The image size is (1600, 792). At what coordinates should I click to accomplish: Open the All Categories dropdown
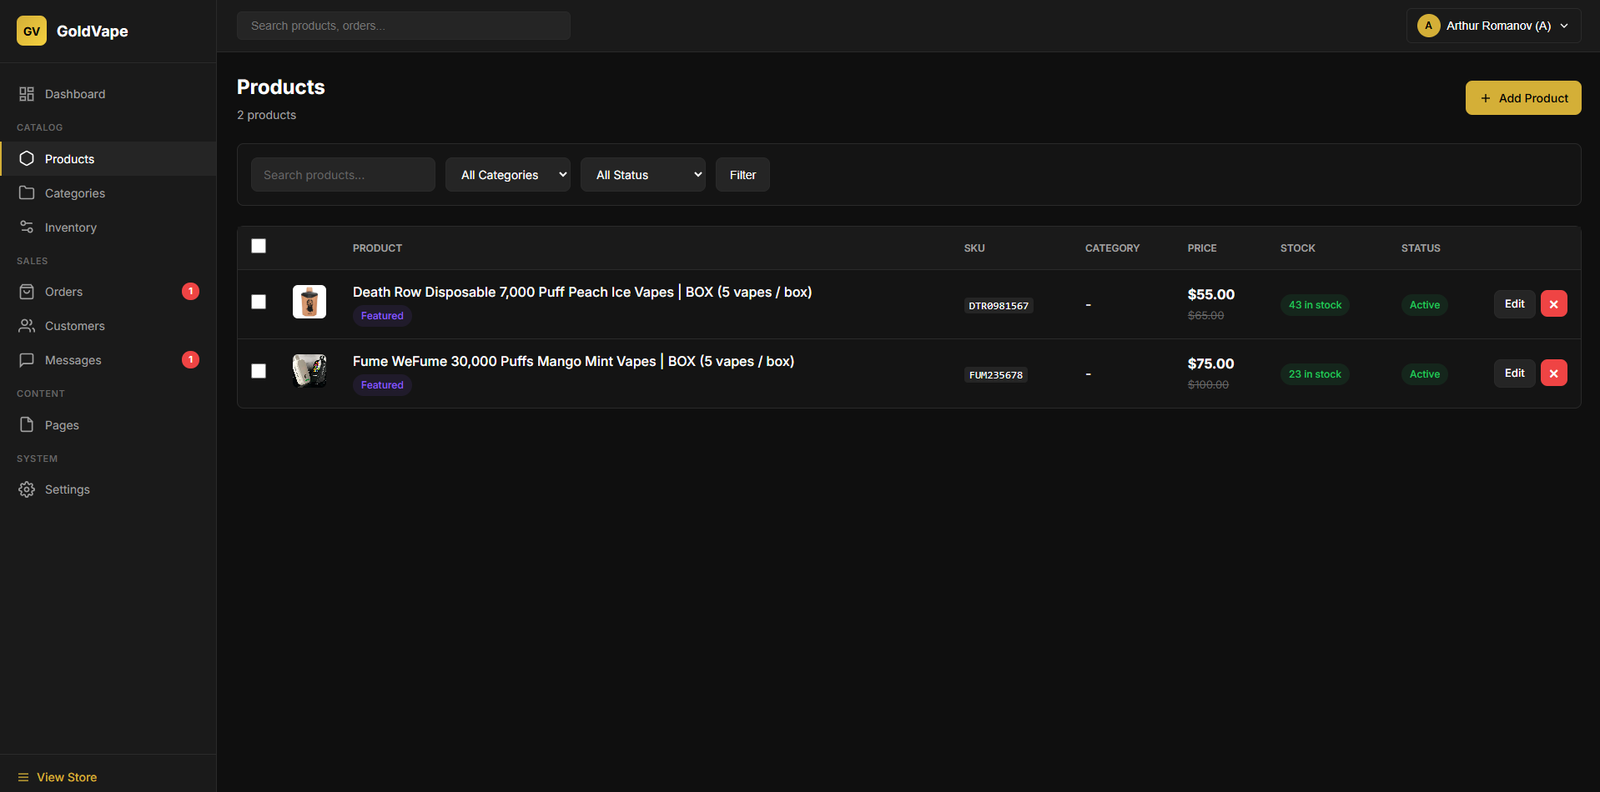click(508, 175)
